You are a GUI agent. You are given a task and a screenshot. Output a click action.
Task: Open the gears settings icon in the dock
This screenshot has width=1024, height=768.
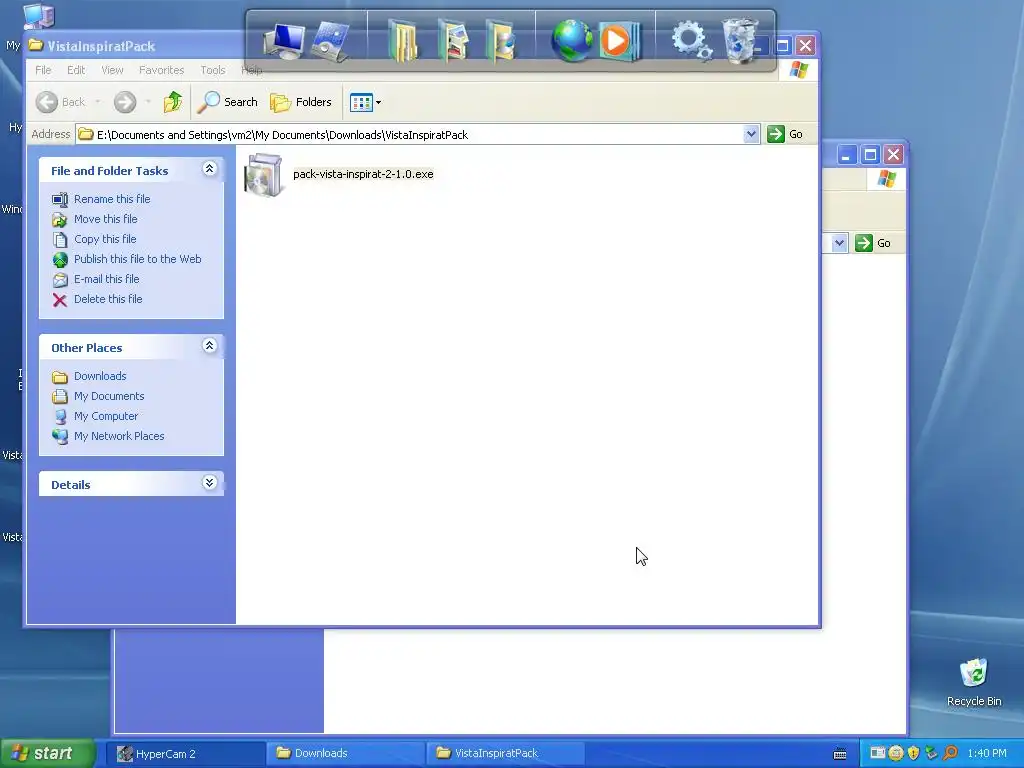[x=692, y=40]
